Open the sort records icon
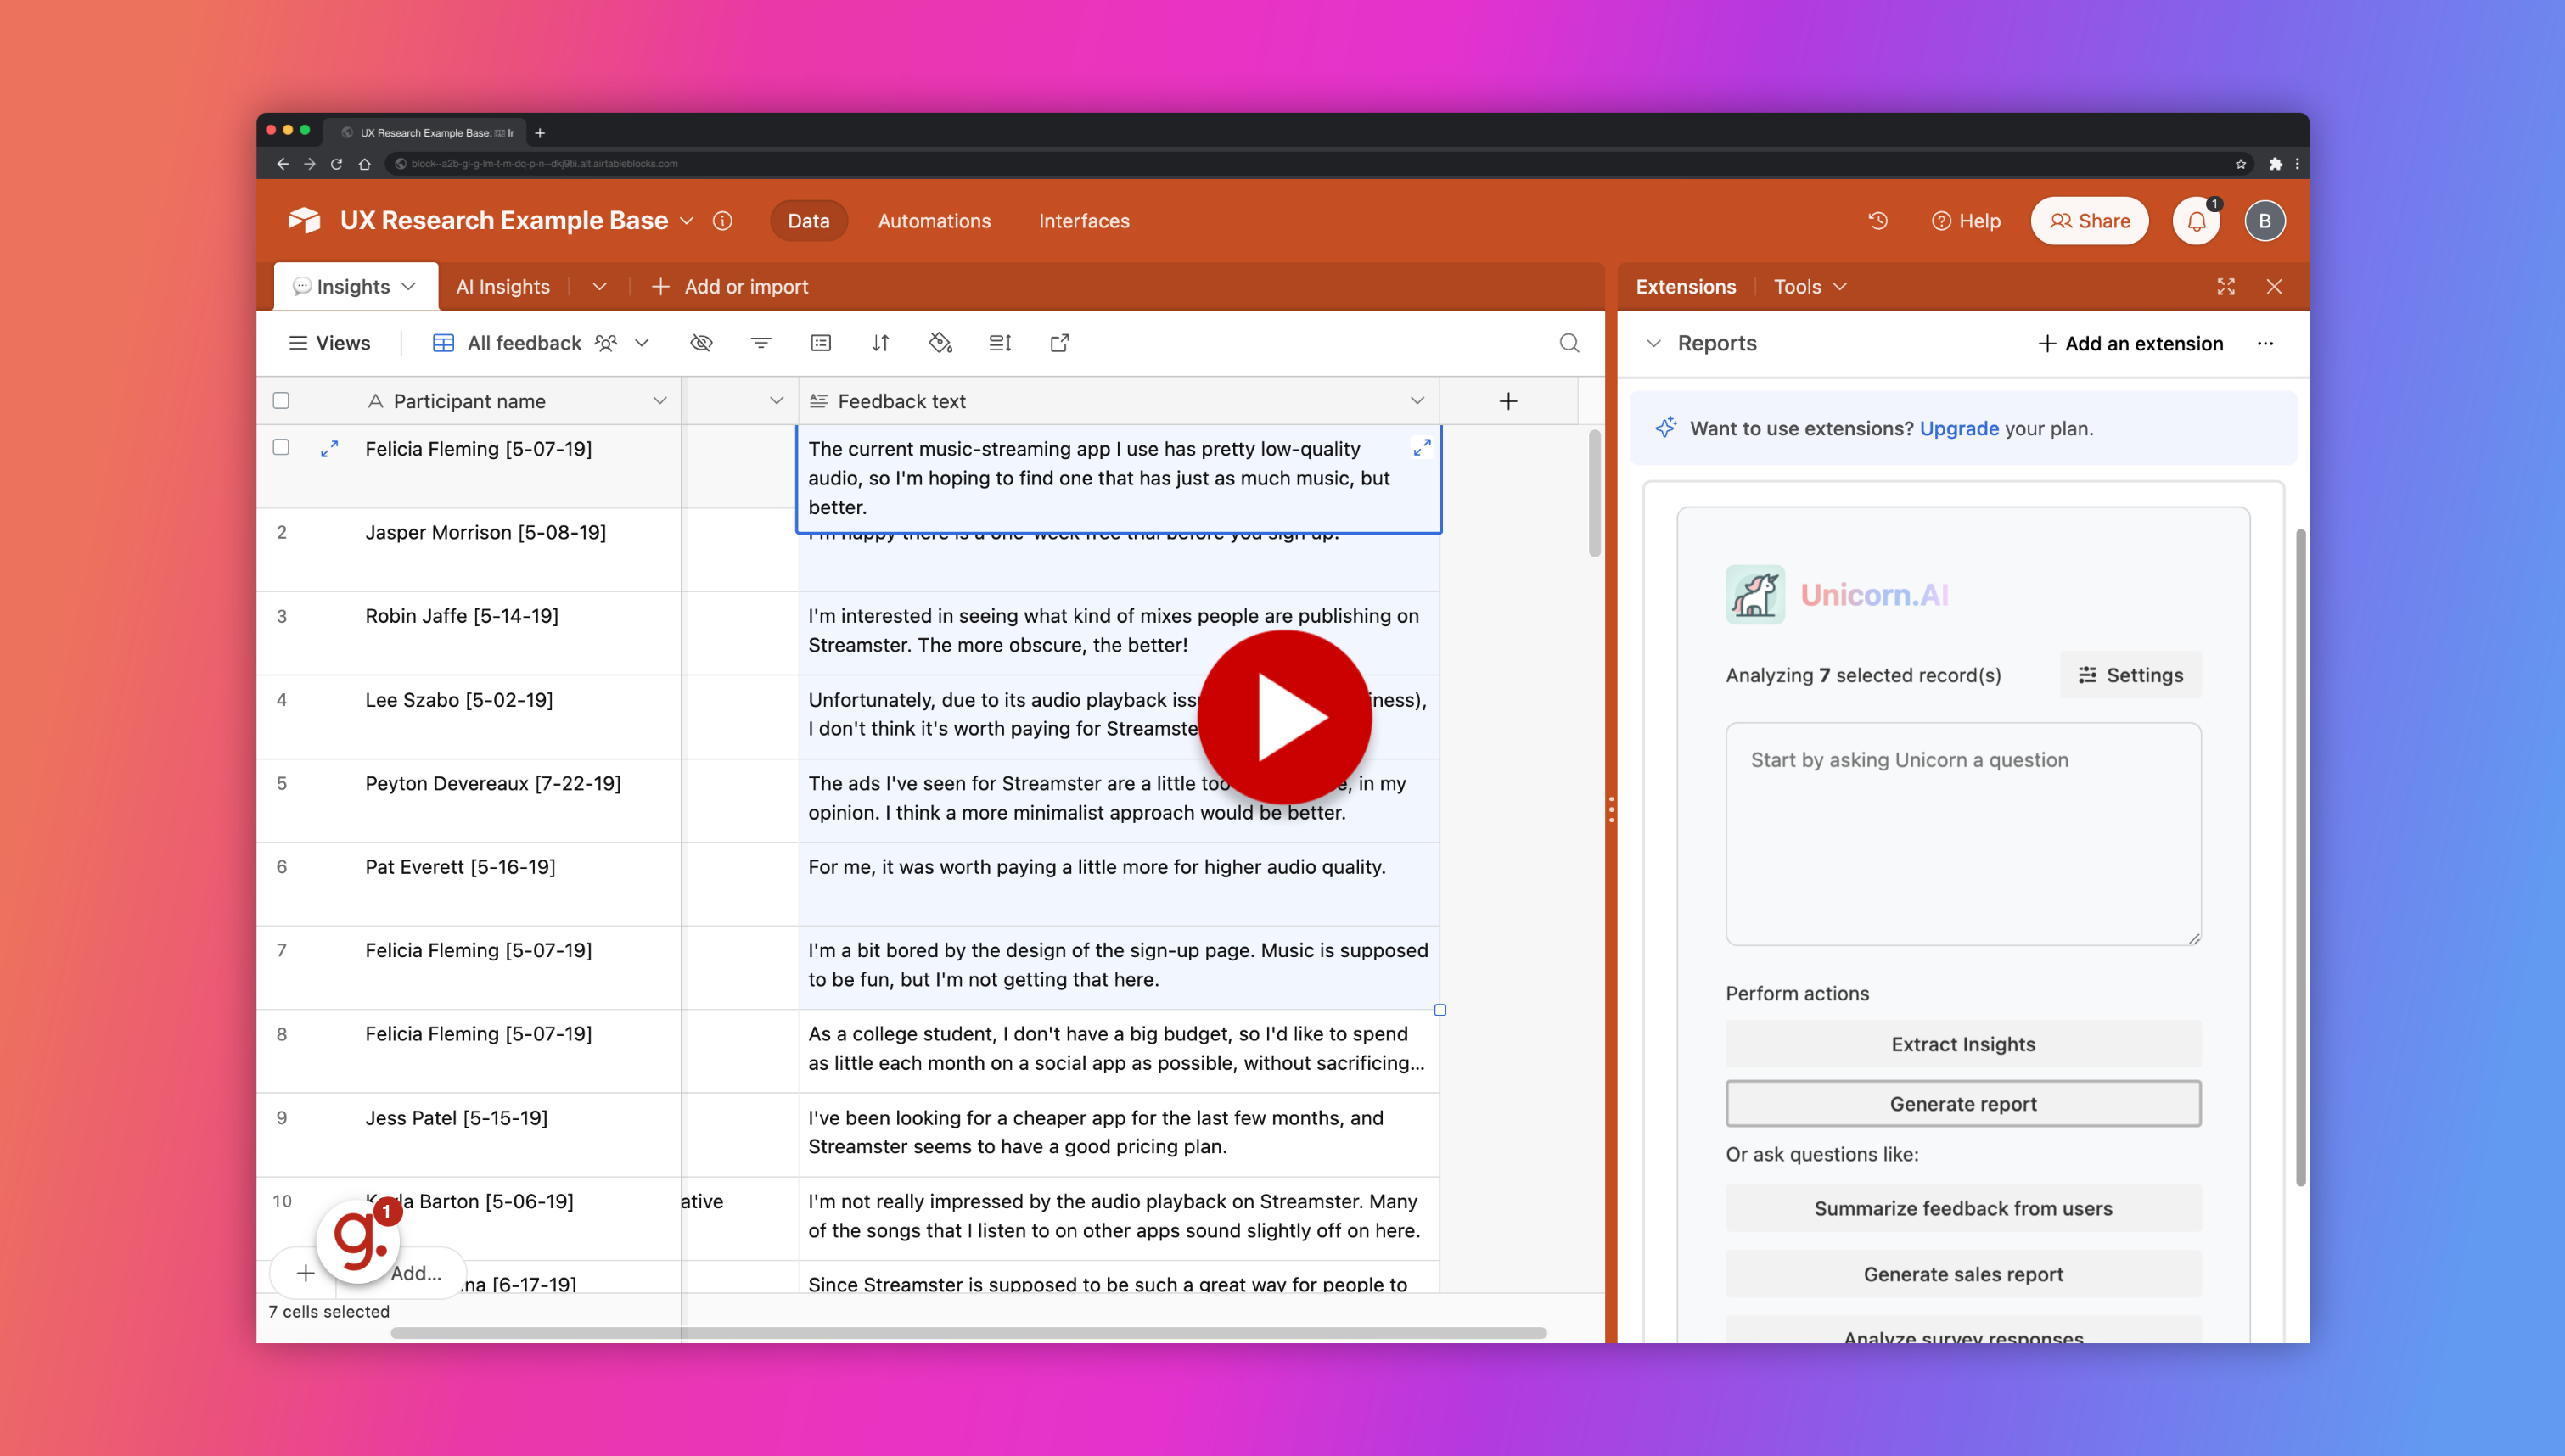Screen dimensions: 2565x1456 pyautogui.click(x=880, y=343)
